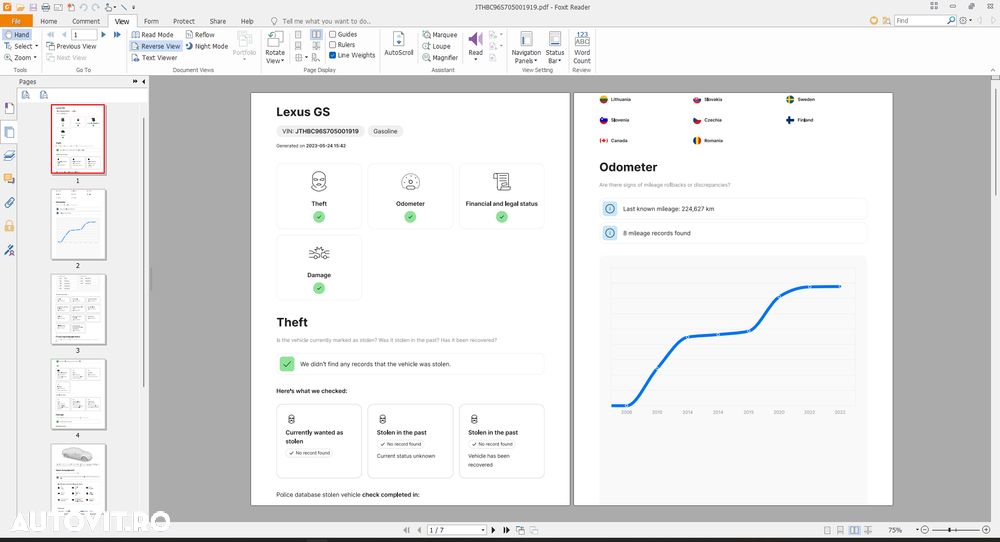This screenshot has width=1000, height=542.
Task: Select continuous facing display layout
Action: coord(316,46)
